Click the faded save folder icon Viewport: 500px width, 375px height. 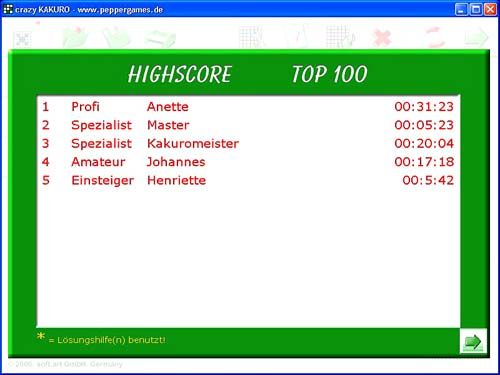[x=116, y=37]
